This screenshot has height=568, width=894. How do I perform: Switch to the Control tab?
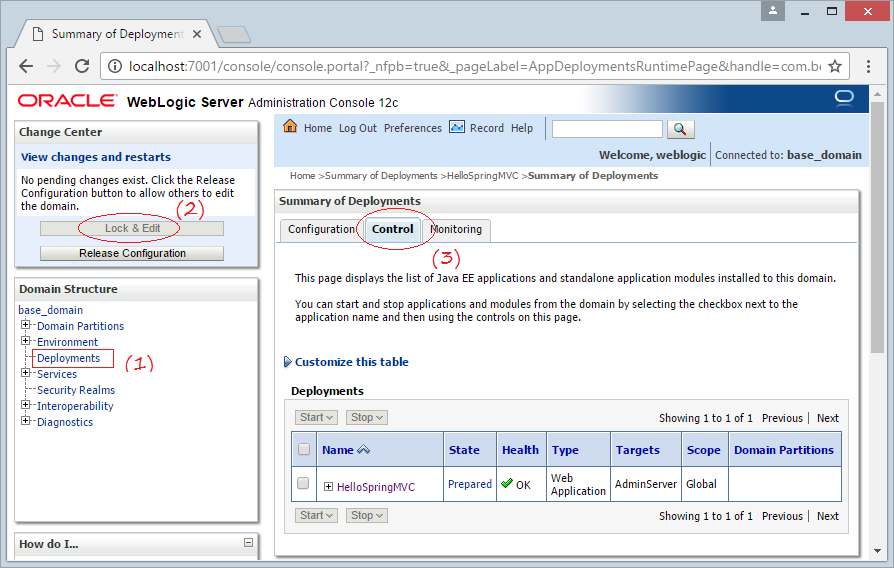(x=392, y=229)
